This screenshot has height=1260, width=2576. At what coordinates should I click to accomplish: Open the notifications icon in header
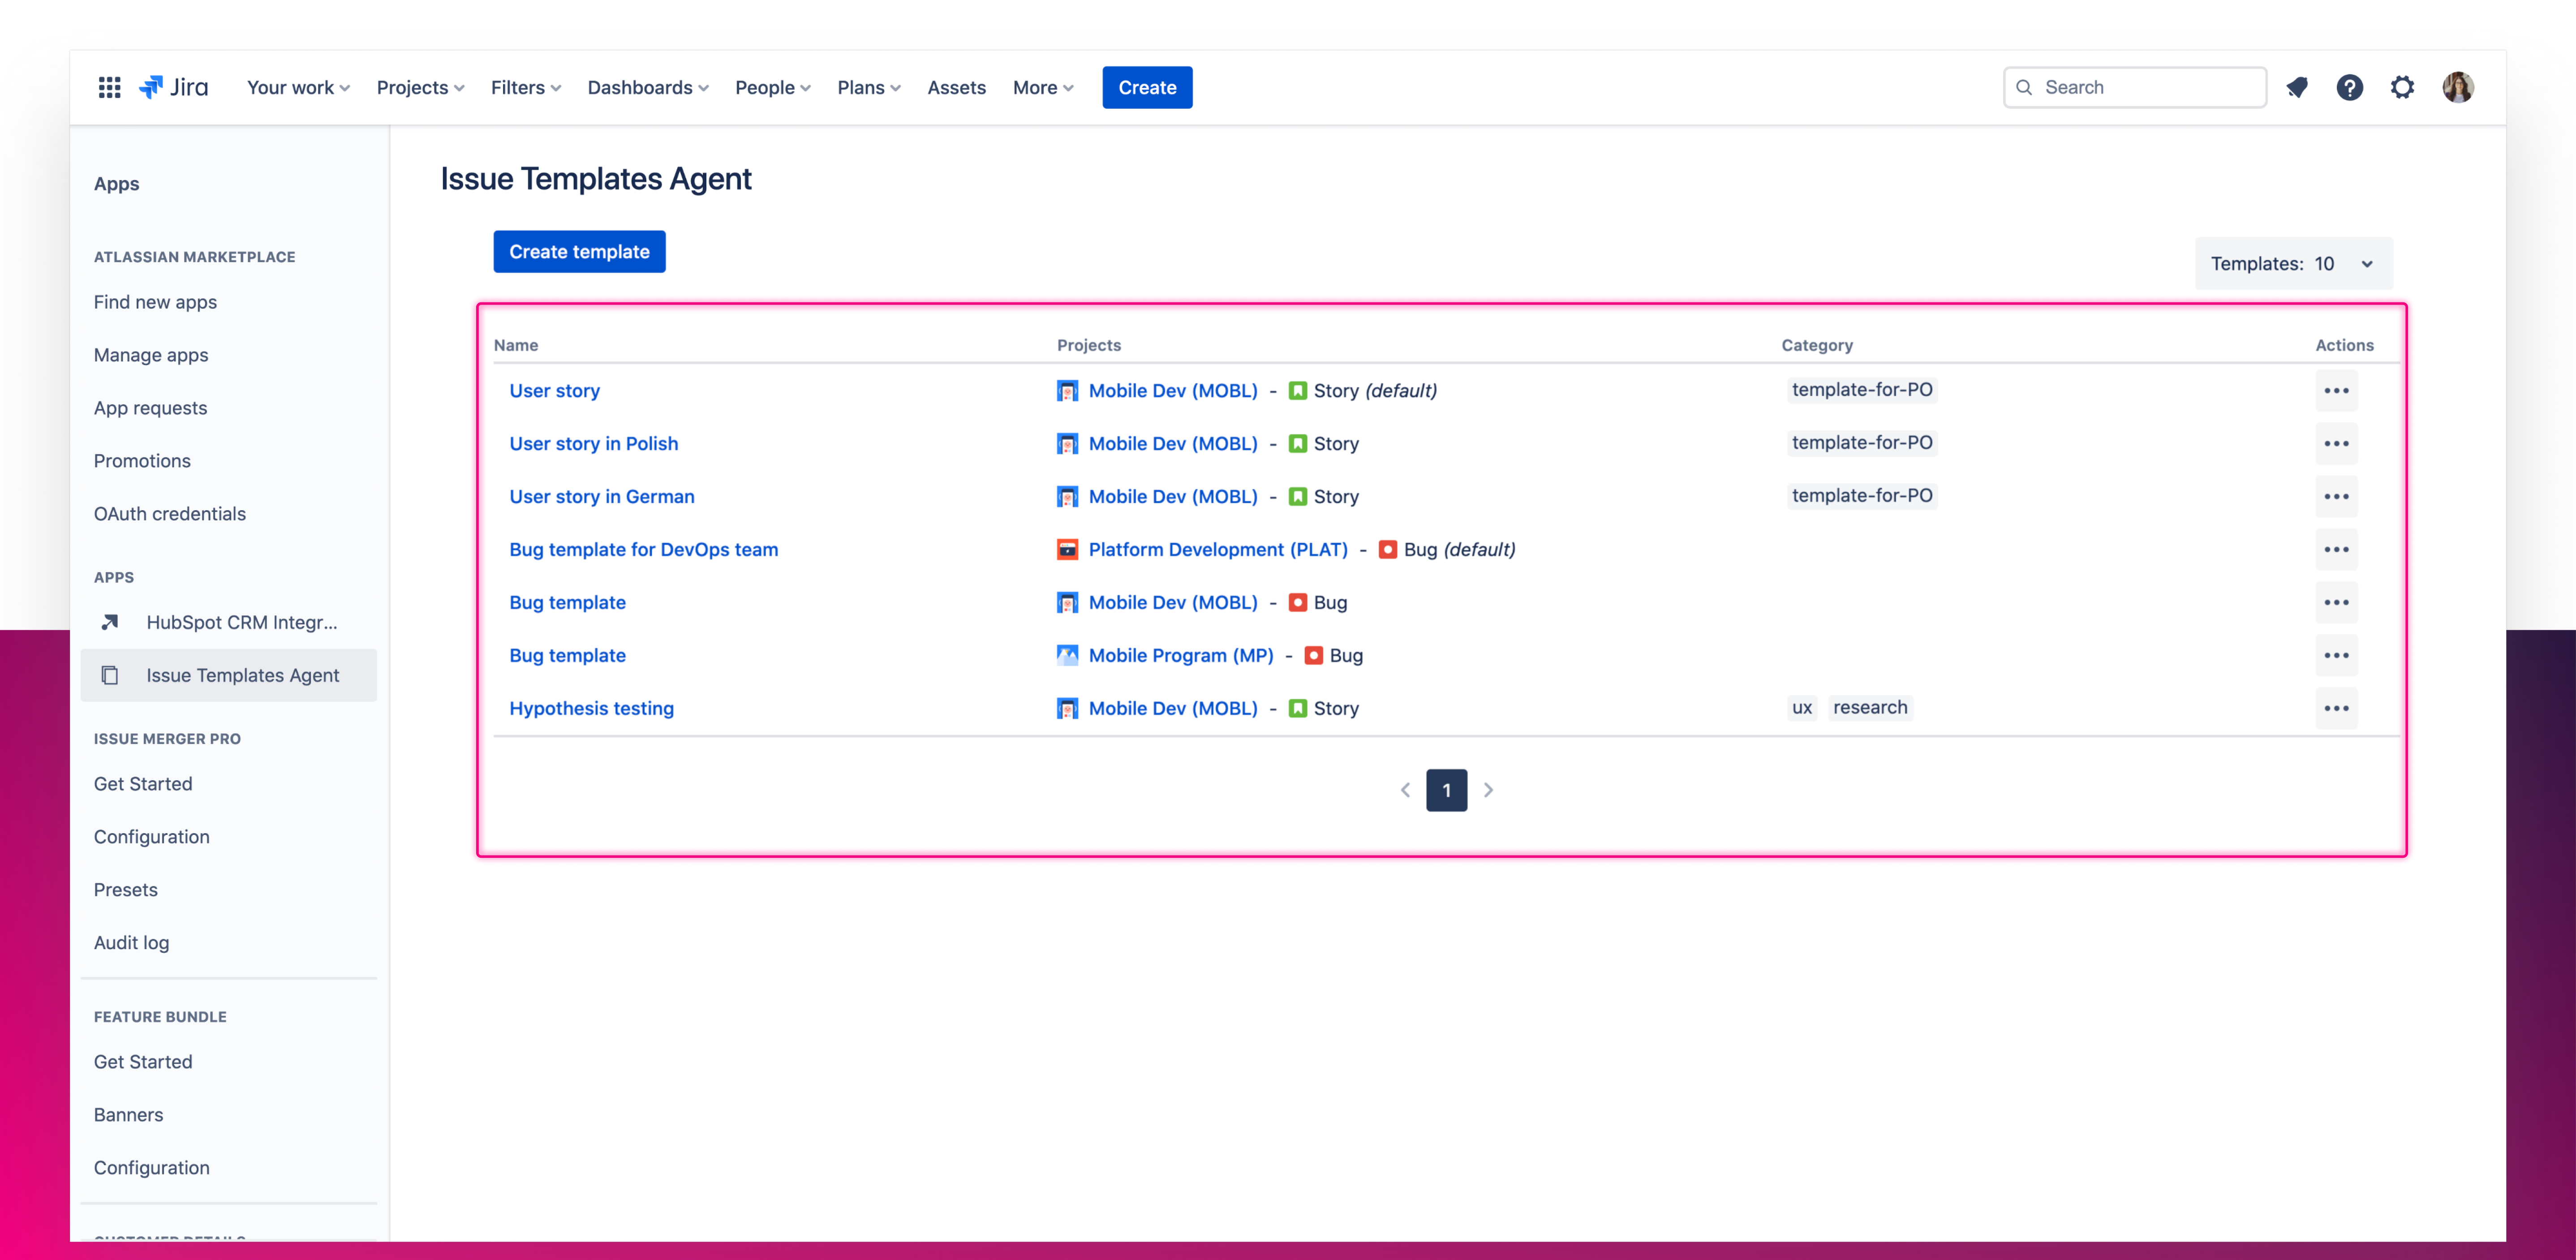[2297, 87]
